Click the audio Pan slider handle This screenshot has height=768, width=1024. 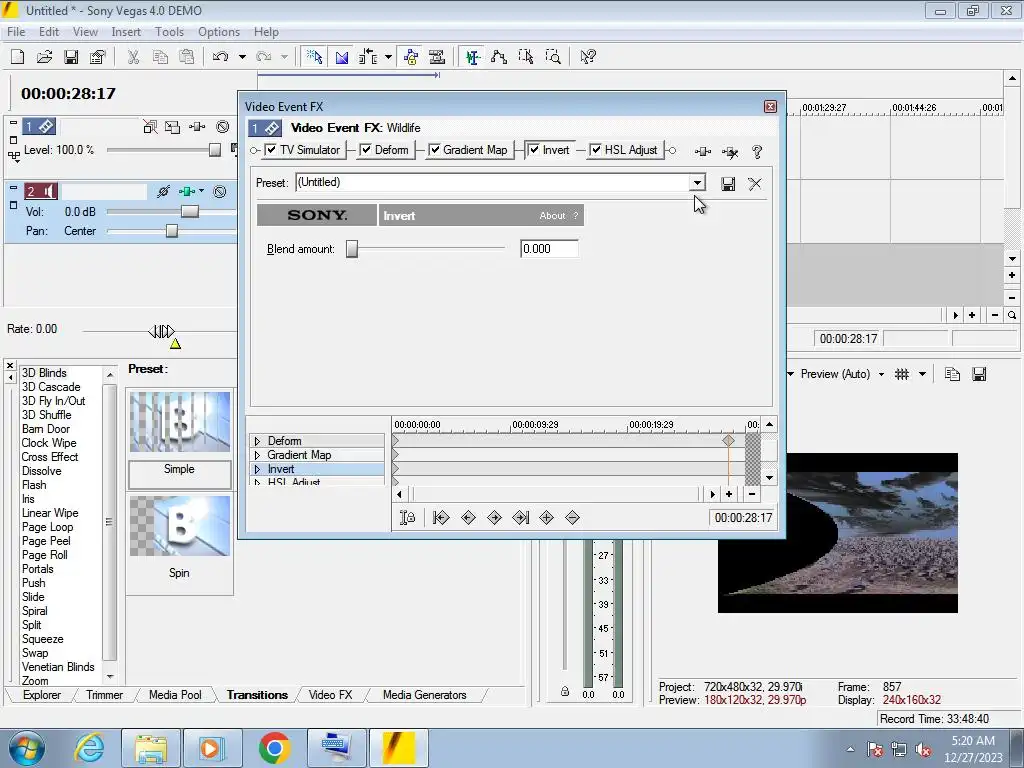(172, 231)
